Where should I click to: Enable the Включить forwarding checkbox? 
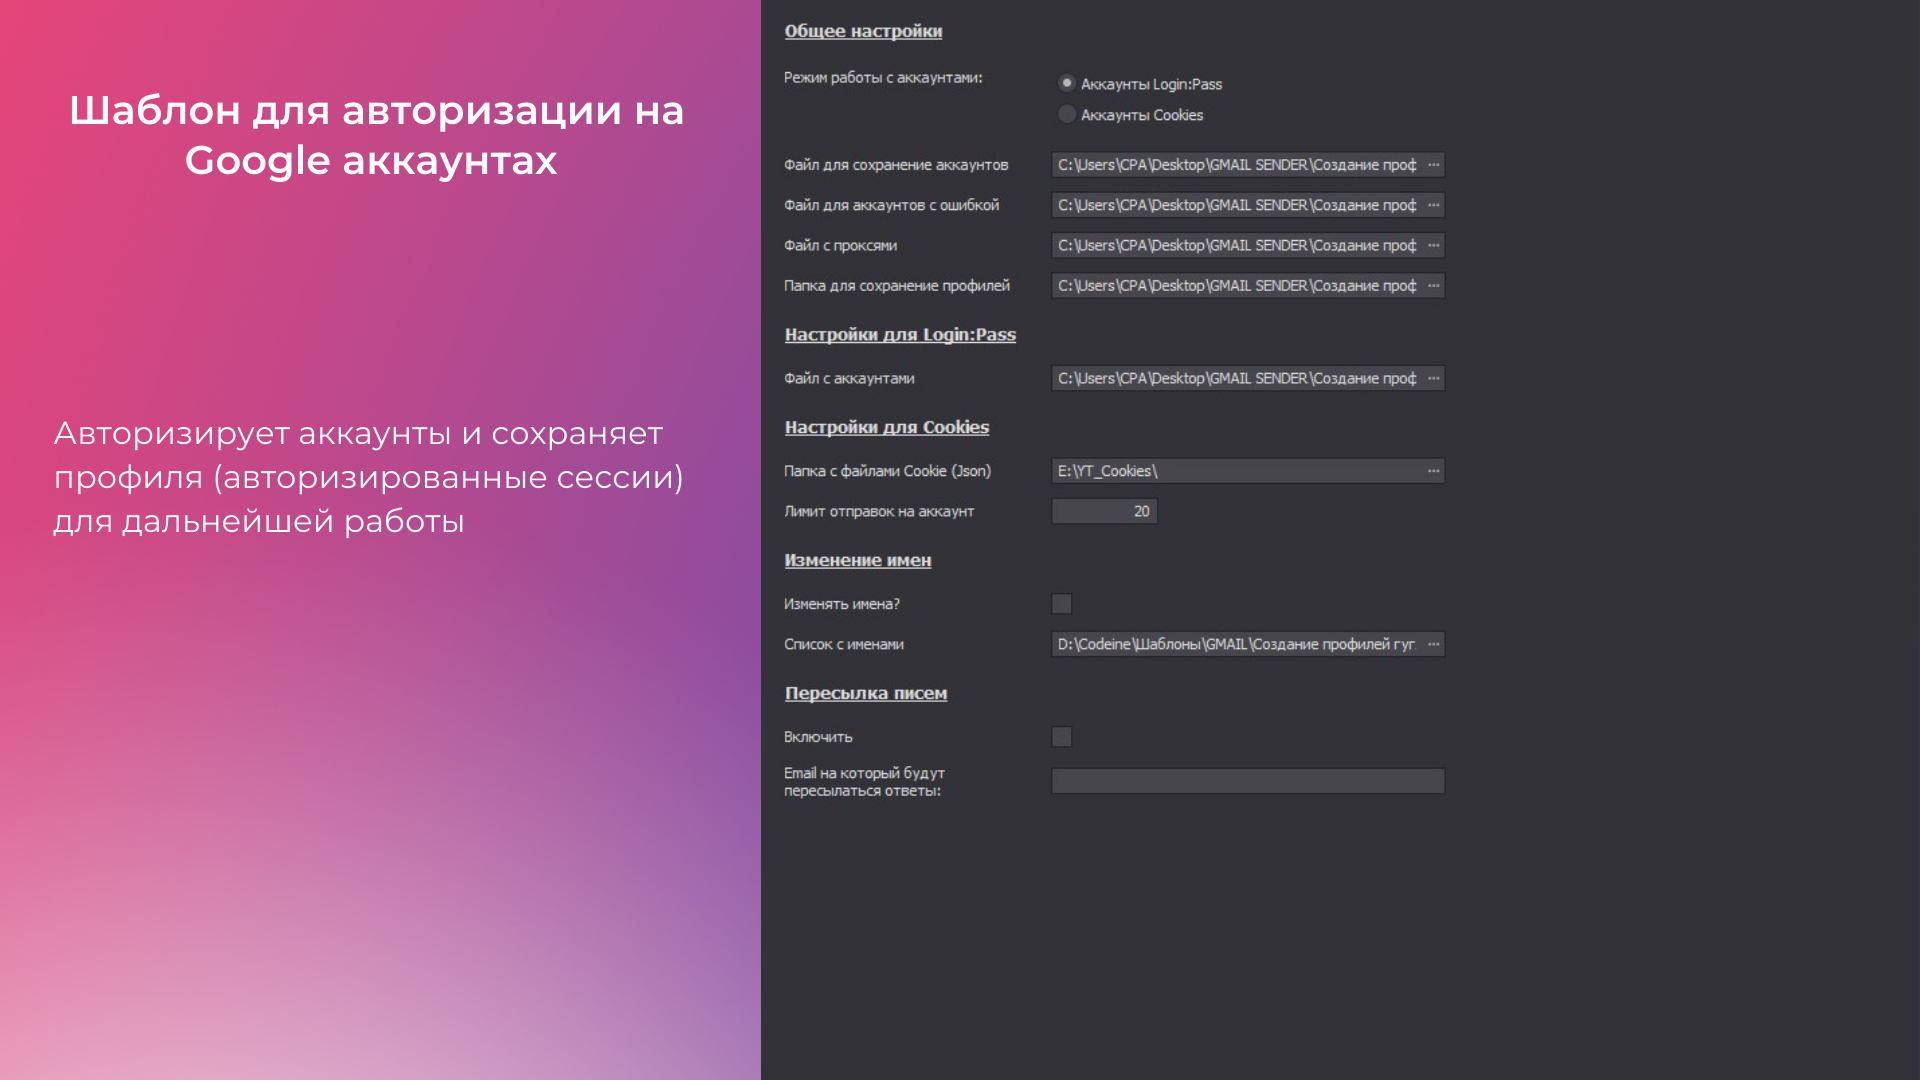pos(1062,737)
